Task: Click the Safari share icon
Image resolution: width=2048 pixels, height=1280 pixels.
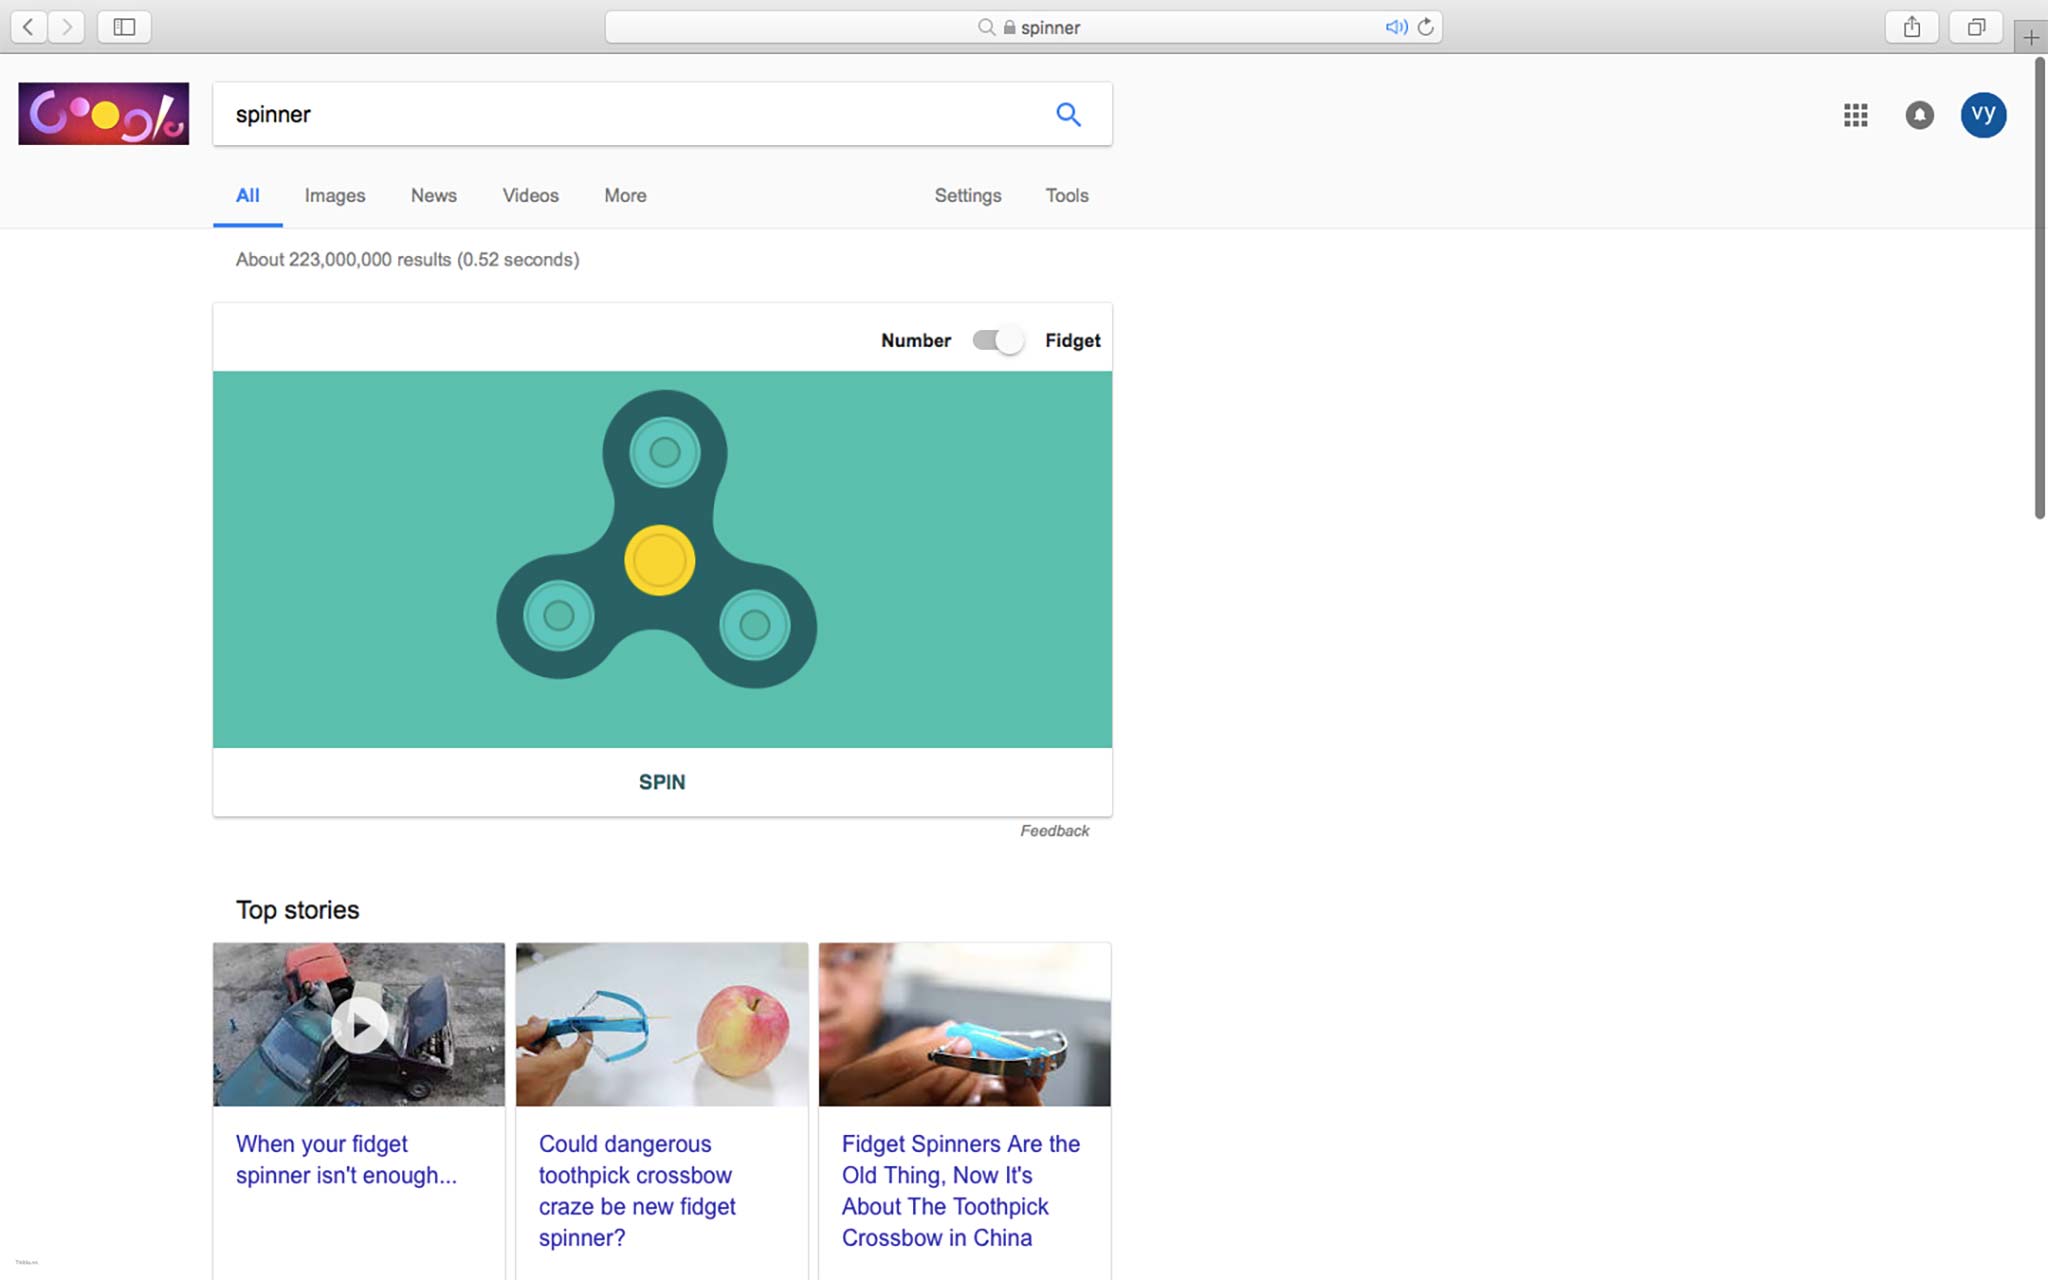Action: (1911, 27)
